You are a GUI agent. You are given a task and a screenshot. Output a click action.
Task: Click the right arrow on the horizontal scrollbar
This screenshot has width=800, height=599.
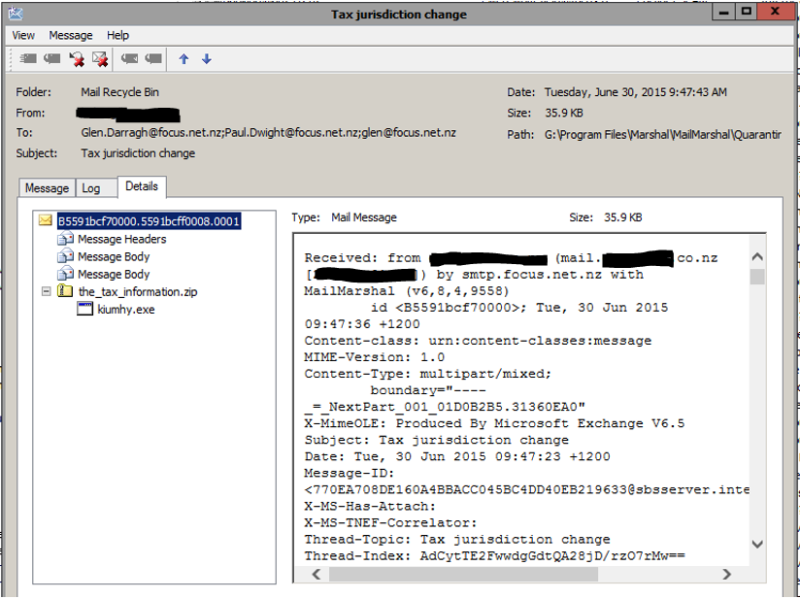coord(727,574)
